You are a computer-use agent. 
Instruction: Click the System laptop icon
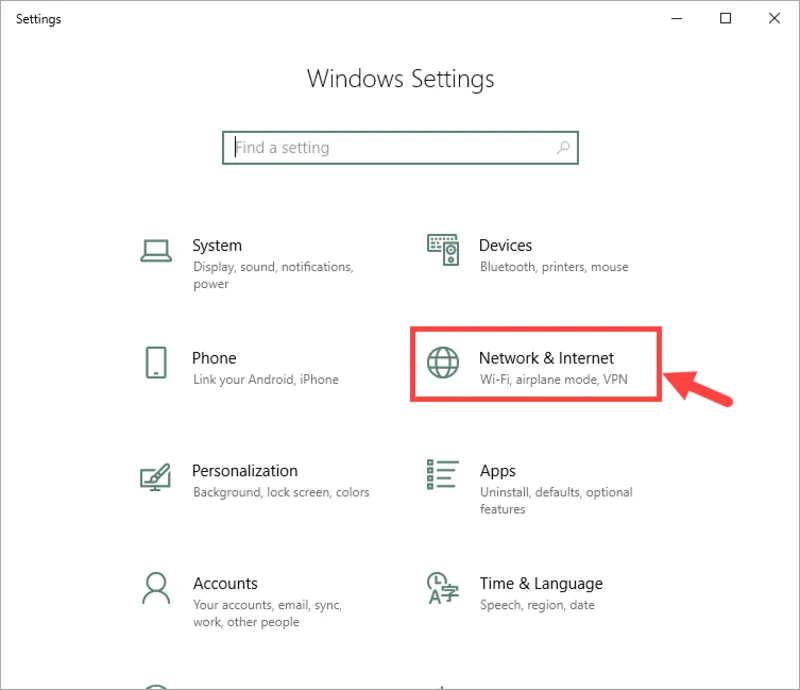point(155,249)
